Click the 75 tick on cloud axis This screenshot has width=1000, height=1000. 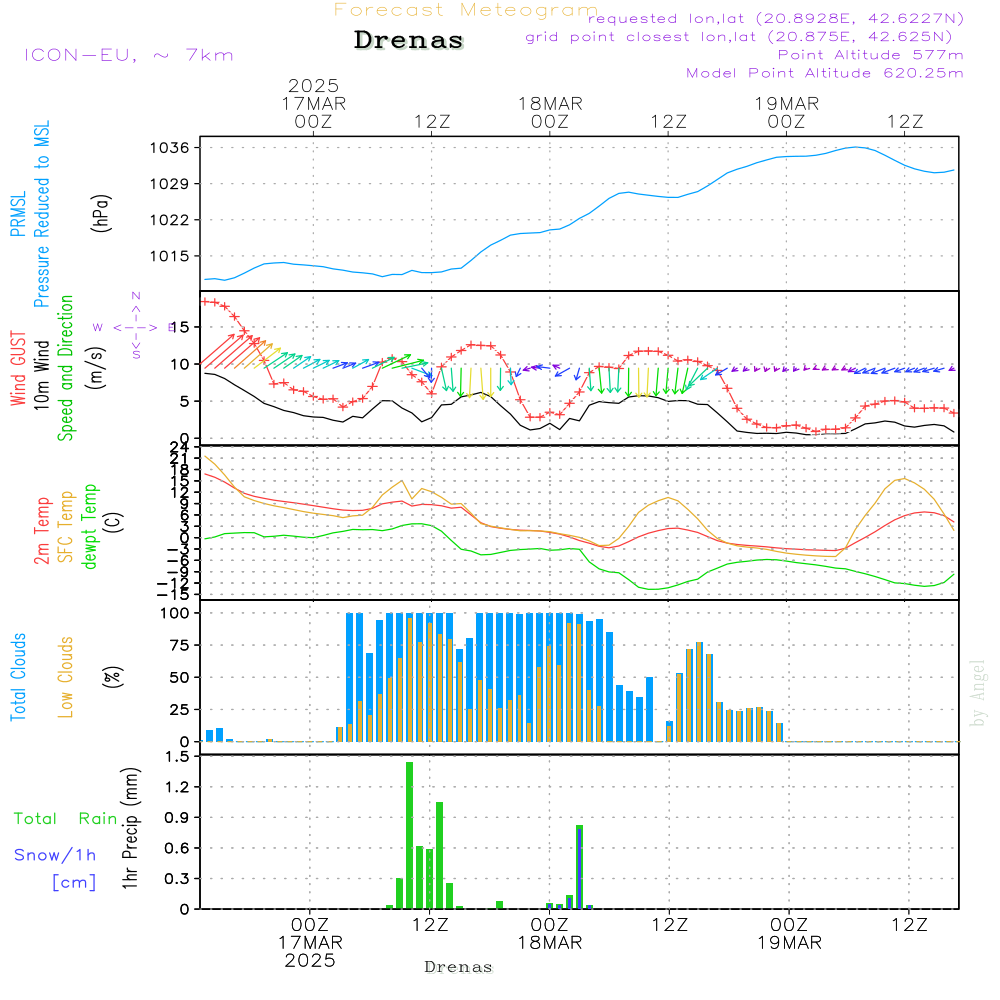coord(179,645)
